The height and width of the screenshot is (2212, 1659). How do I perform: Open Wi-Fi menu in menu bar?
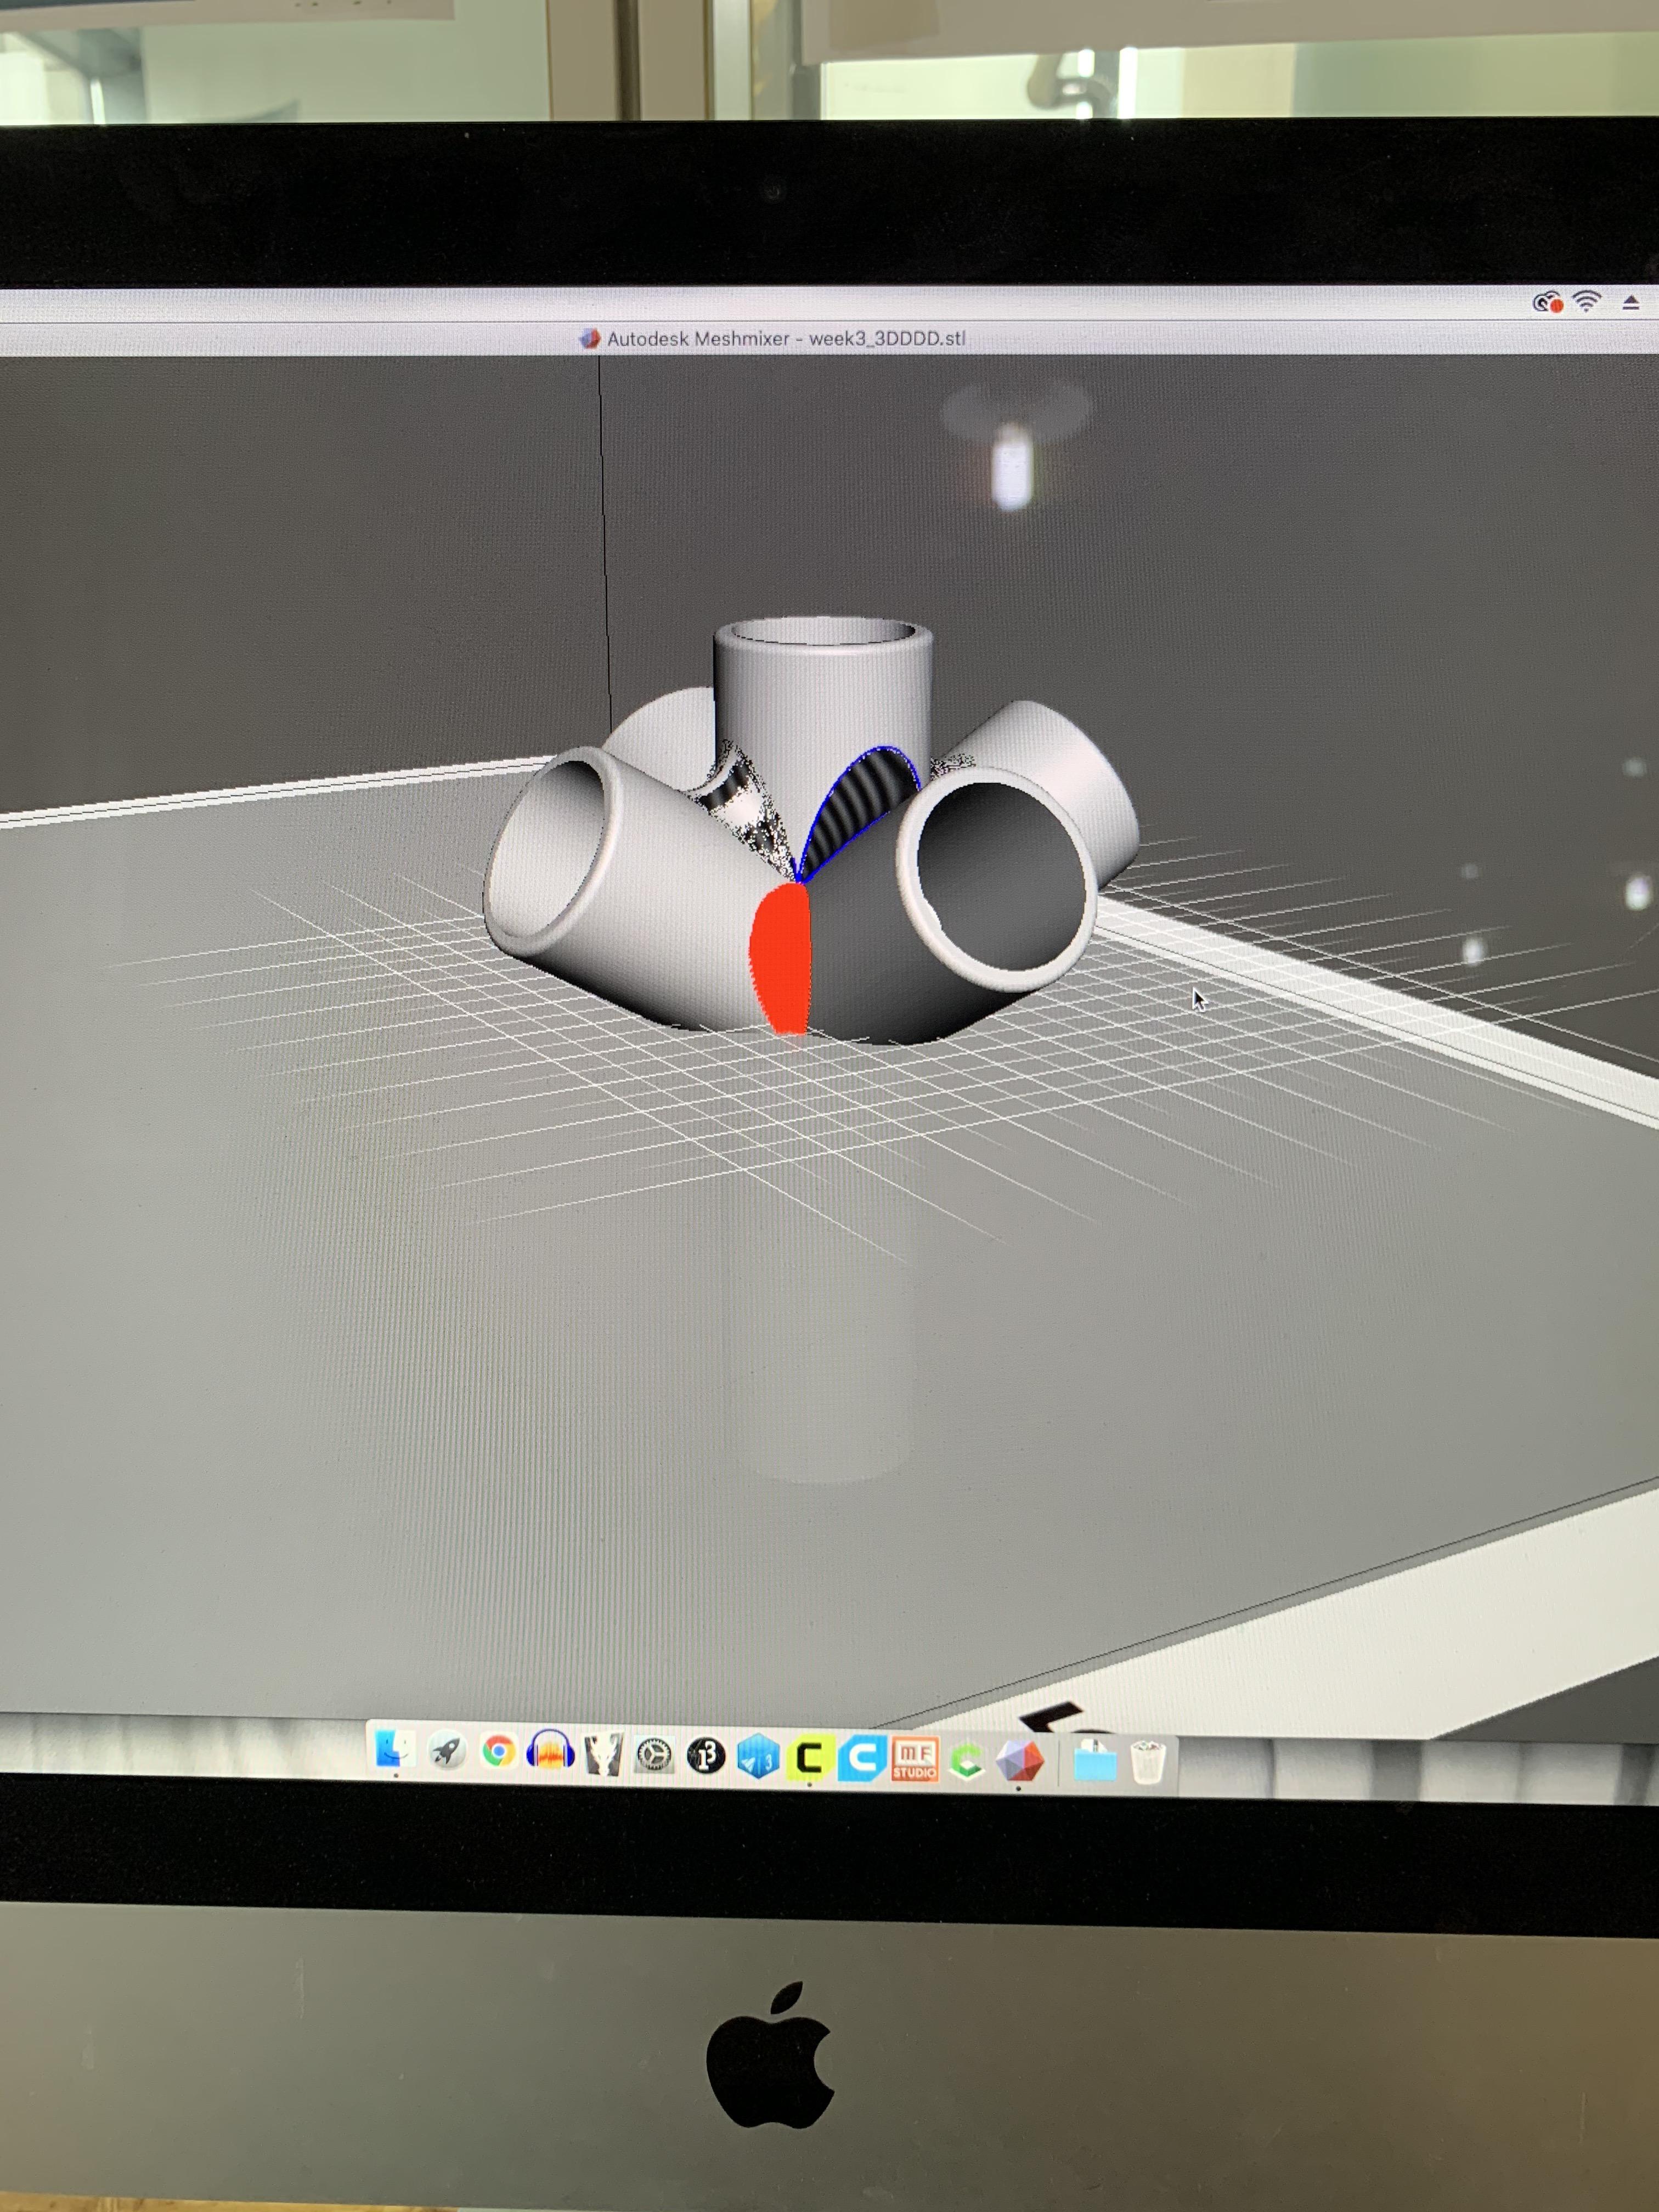1586,301
